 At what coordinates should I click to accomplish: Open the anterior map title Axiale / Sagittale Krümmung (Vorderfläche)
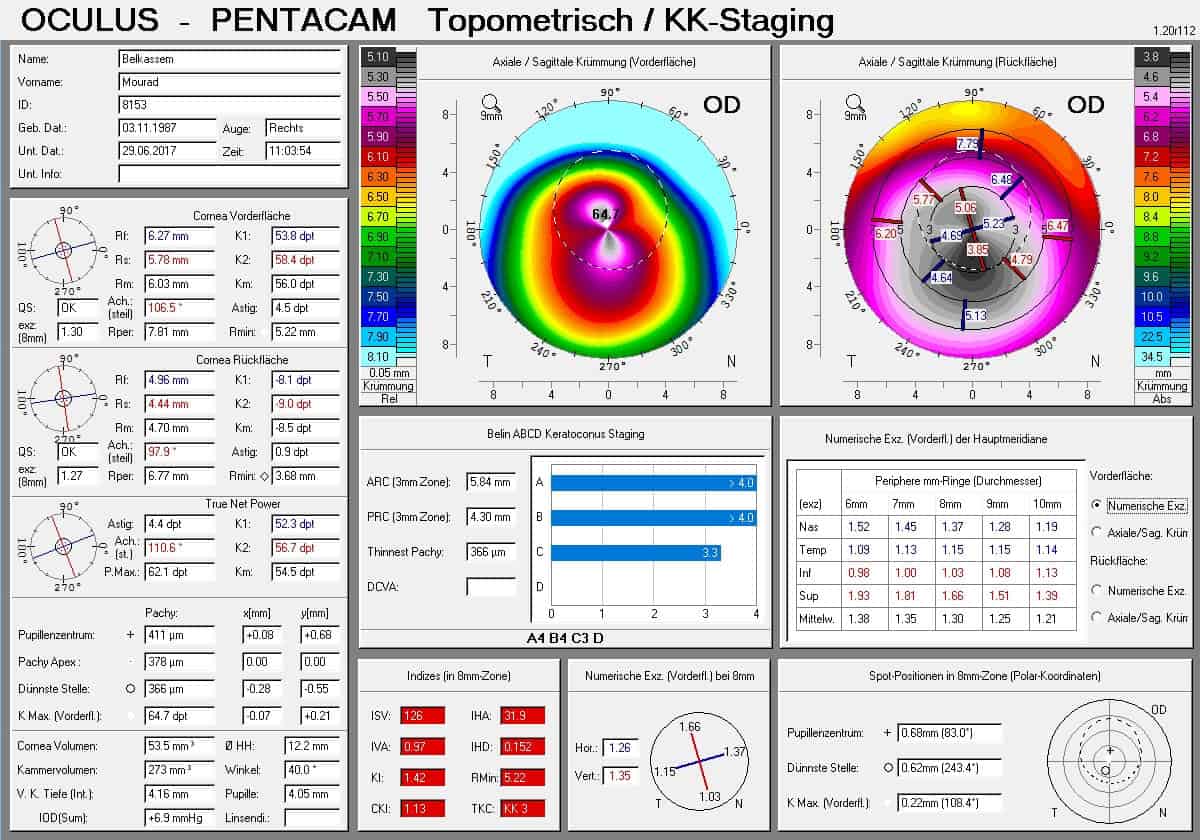coord(594,62)
